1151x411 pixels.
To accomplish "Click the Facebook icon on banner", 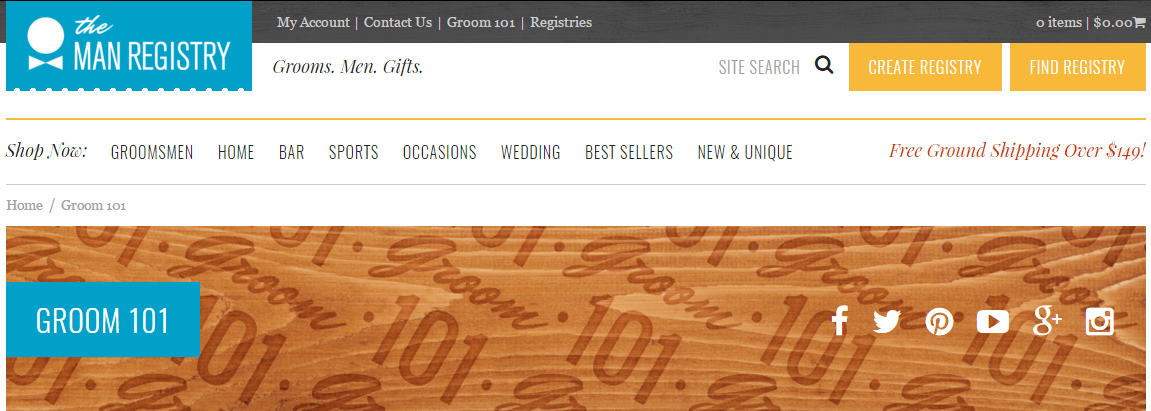I will point(839,321).
